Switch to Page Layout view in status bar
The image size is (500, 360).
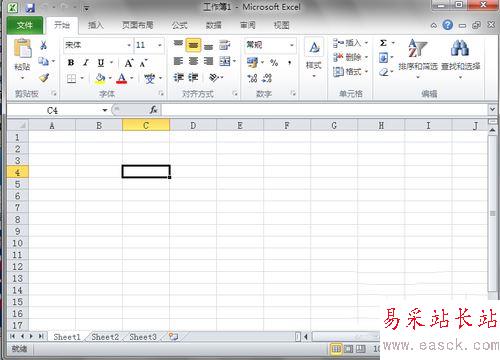pyautogui.click(x=348, y=349)
